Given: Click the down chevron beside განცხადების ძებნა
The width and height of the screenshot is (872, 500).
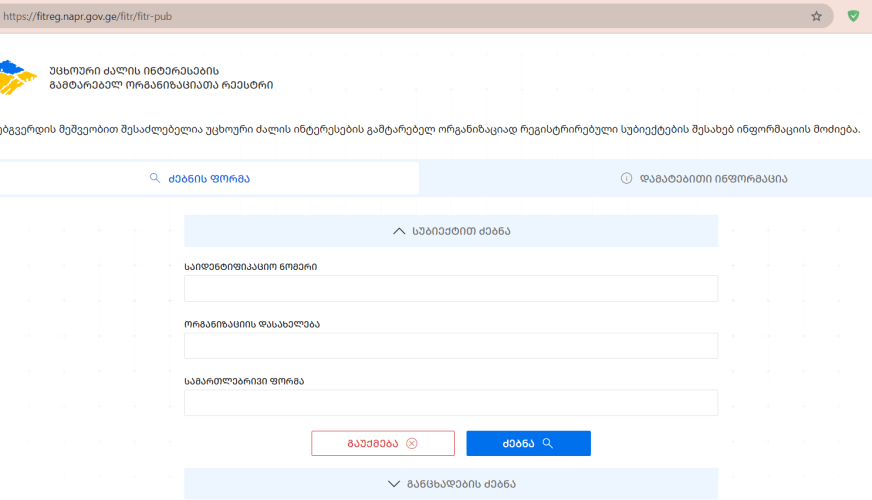Looking at the screenshot, I should [x=393, y=484].
